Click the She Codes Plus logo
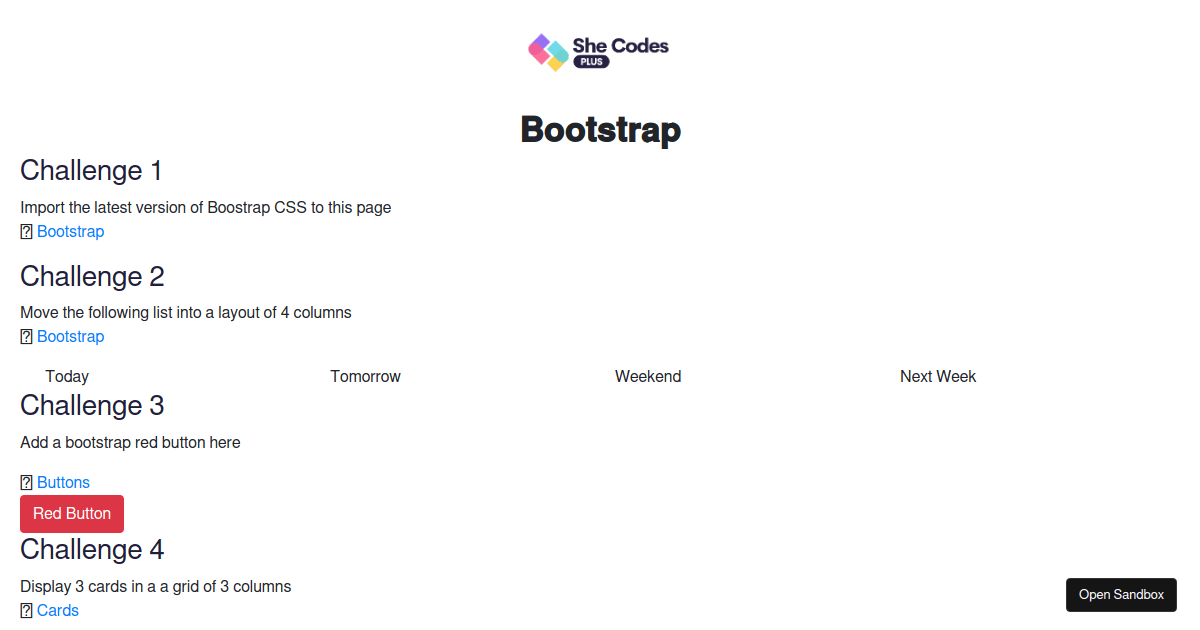The width and height of the screenshot is (1200, 630). (x=597, y=52)
